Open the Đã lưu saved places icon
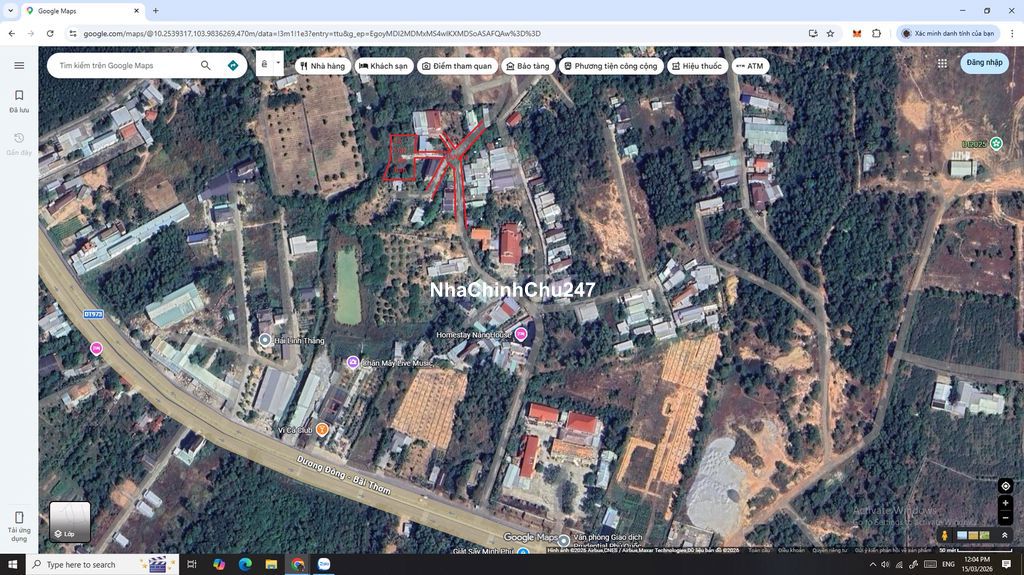This screenshot has height=575, width=1024. [x=19, y=100]
